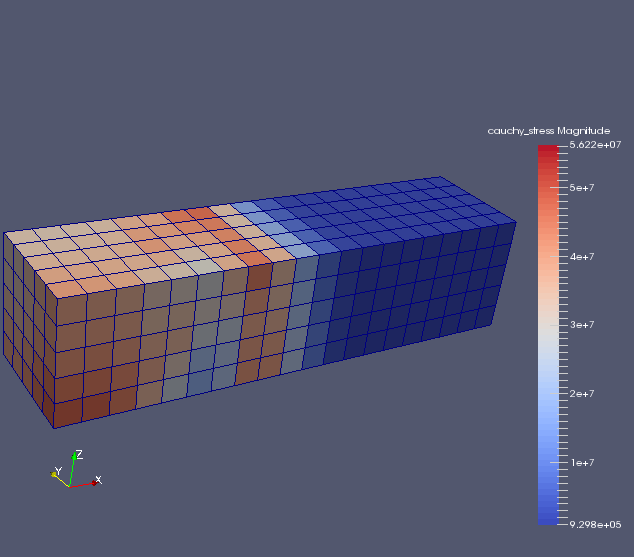Click the dark red top of color bar
634x557 pixels.
pos(548,151)
